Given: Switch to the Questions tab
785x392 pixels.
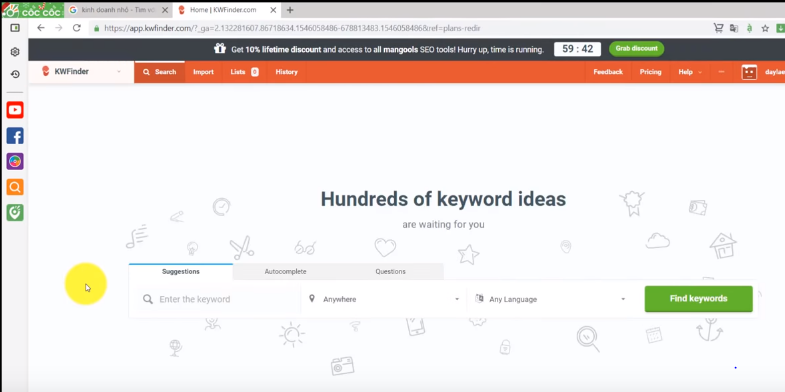Looking at the screenshot, I should 390,271.
